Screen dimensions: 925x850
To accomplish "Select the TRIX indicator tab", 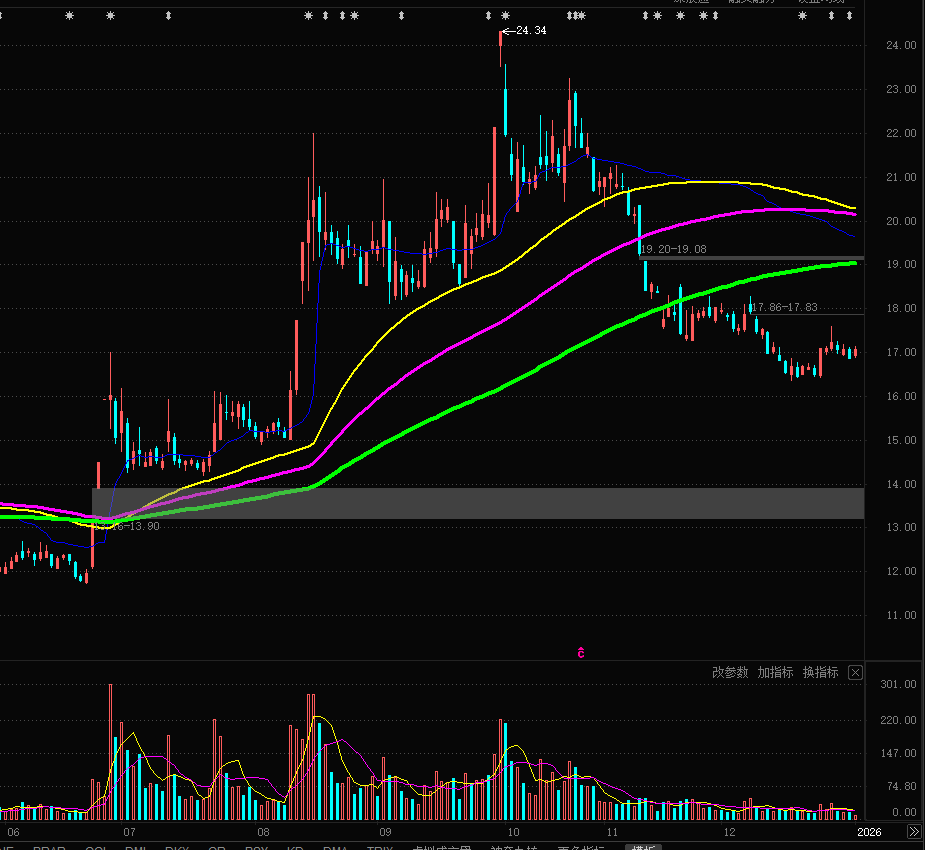I will [380, 847].
